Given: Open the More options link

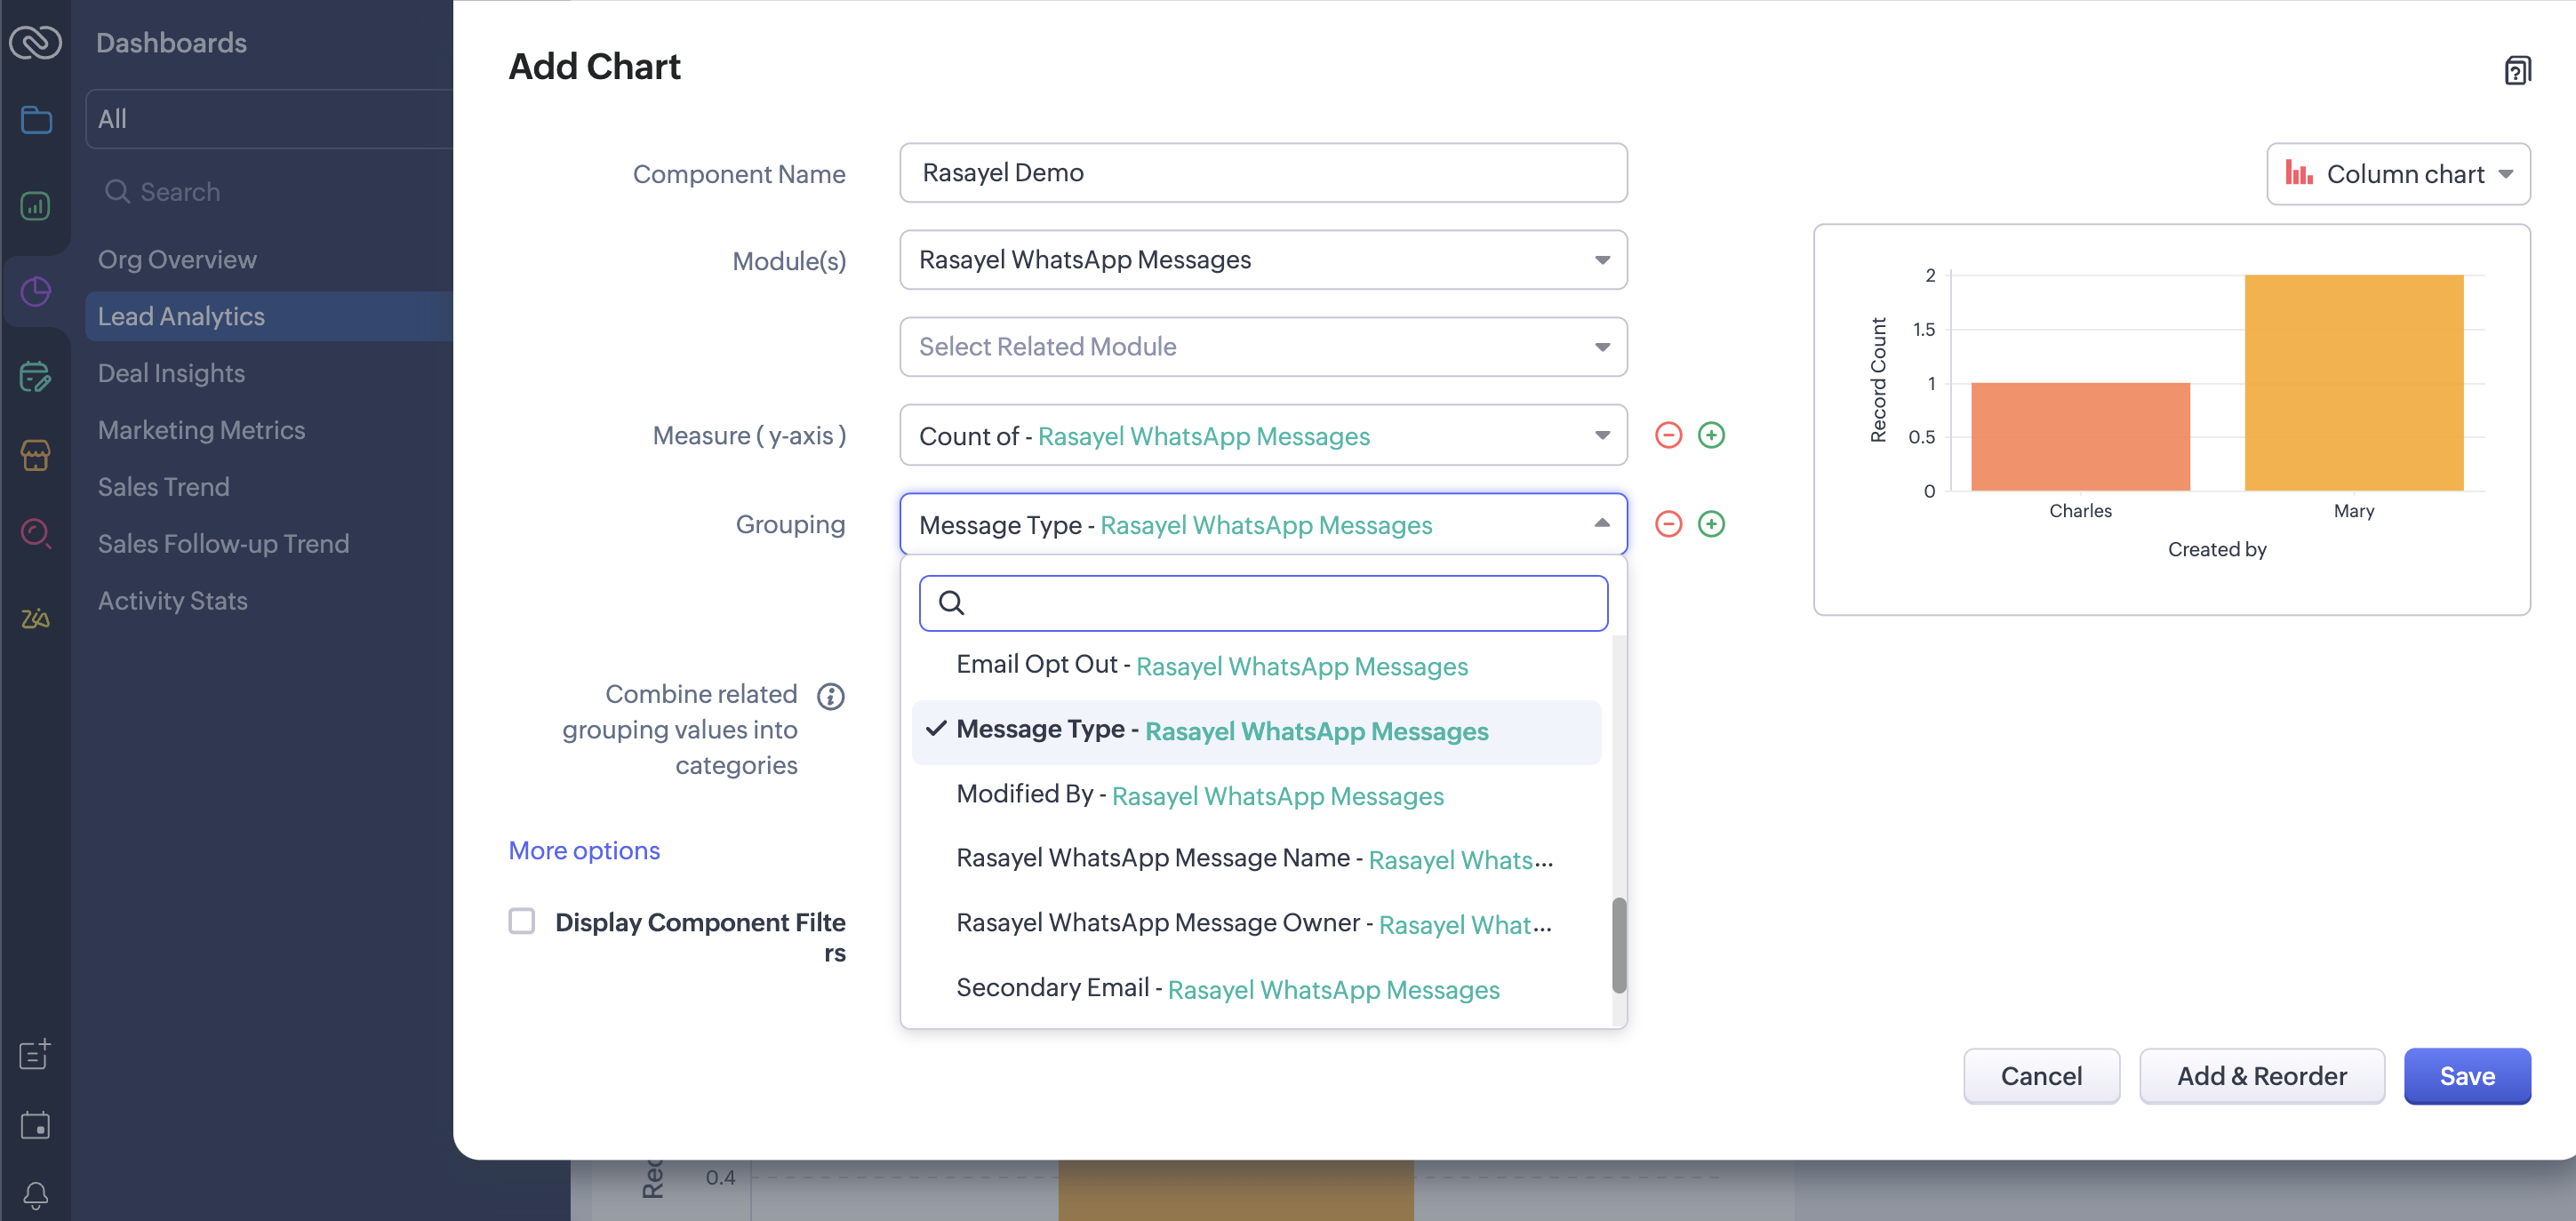Looking at the screenshot, I should tap(584, 850).
